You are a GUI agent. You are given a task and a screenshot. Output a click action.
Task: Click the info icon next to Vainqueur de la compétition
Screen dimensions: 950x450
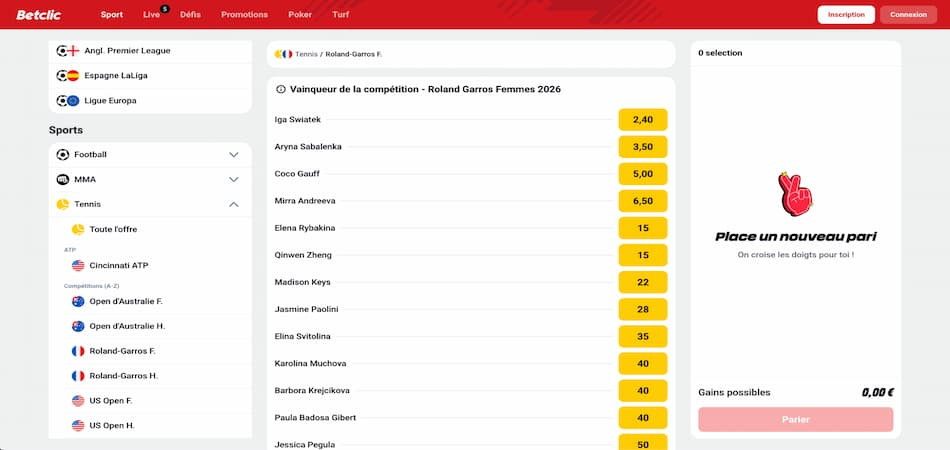[281, 89]
